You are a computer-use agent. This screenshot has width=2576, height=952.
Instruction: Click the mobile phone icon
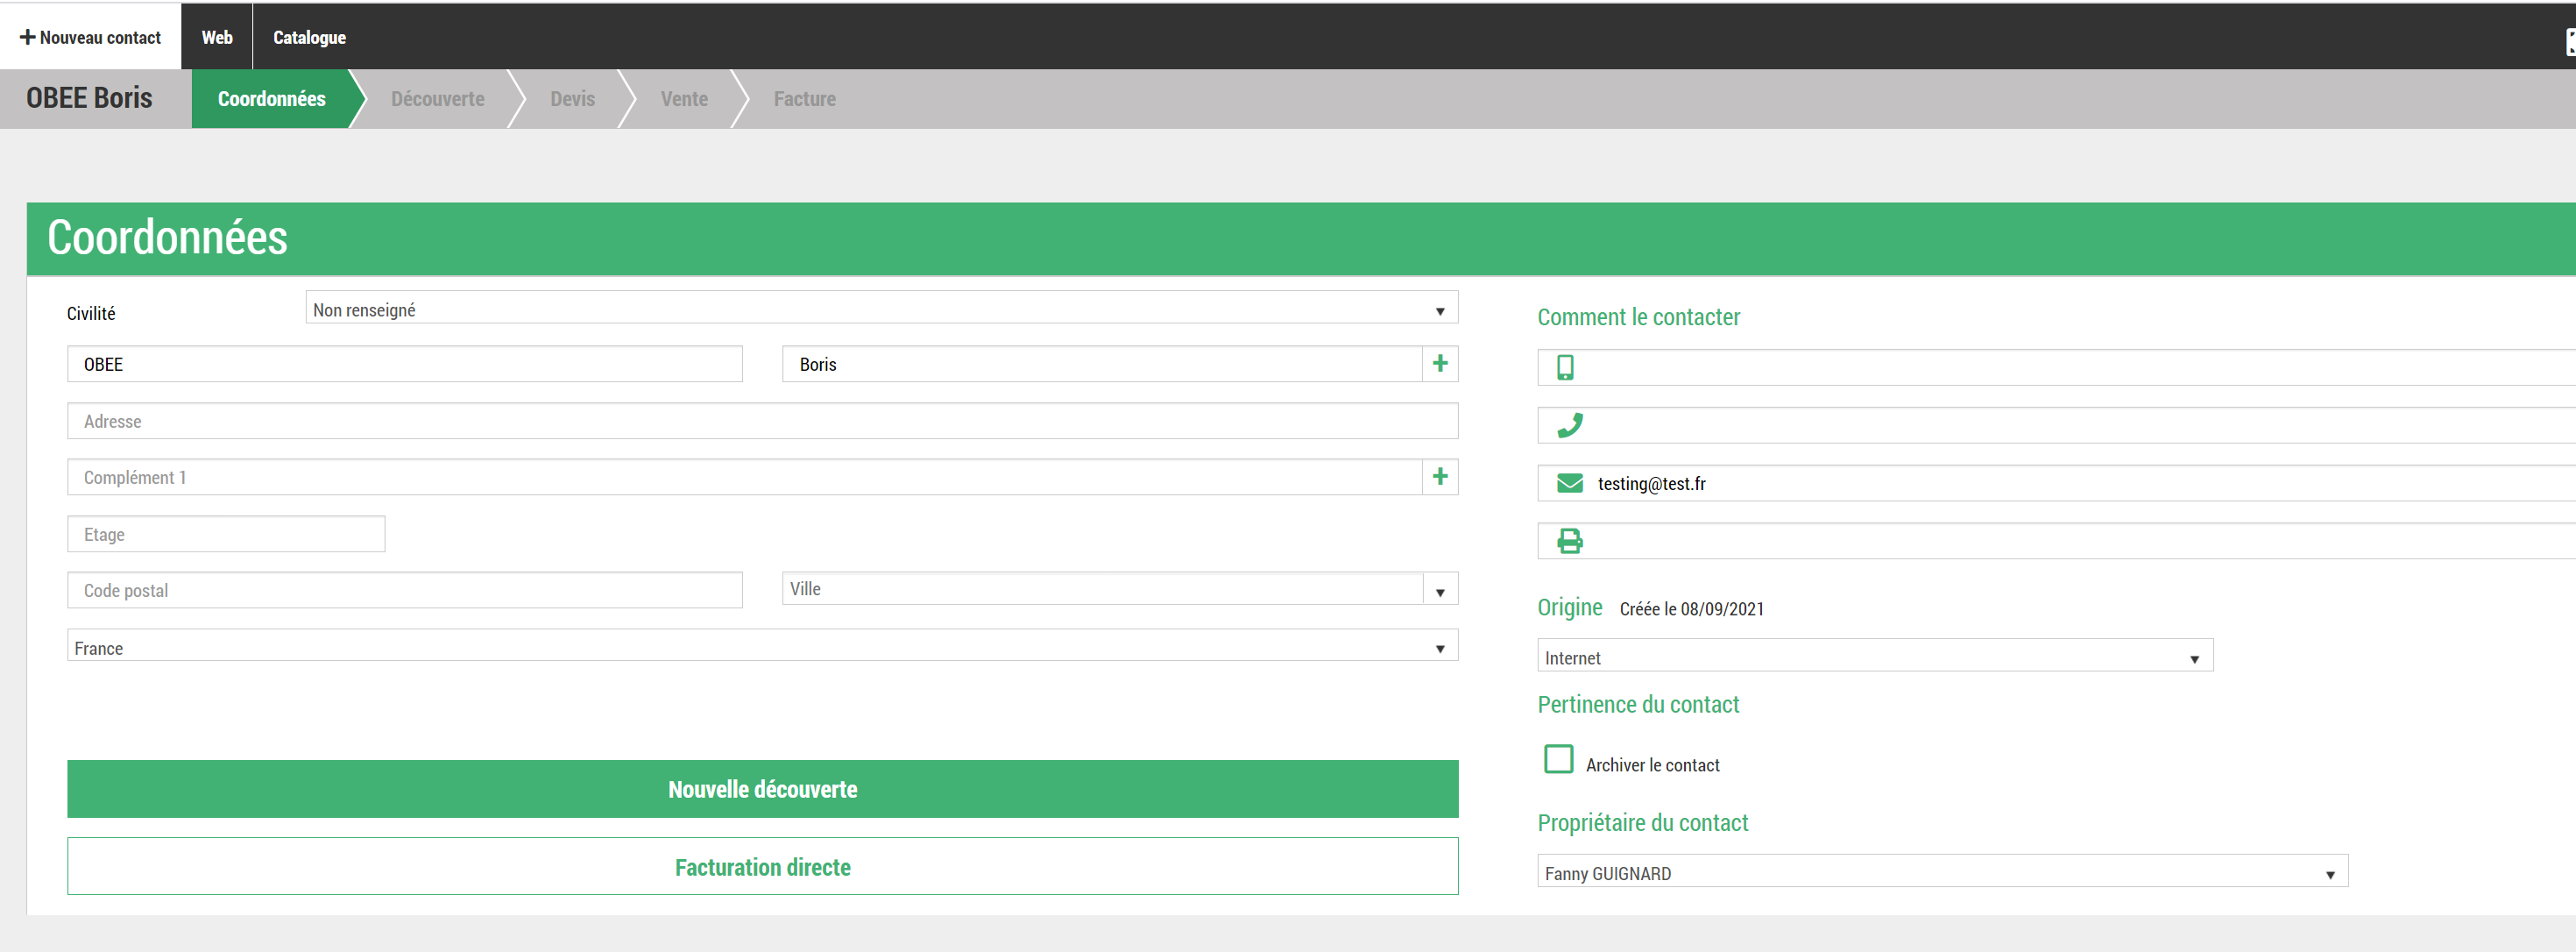pos(1565,368)
